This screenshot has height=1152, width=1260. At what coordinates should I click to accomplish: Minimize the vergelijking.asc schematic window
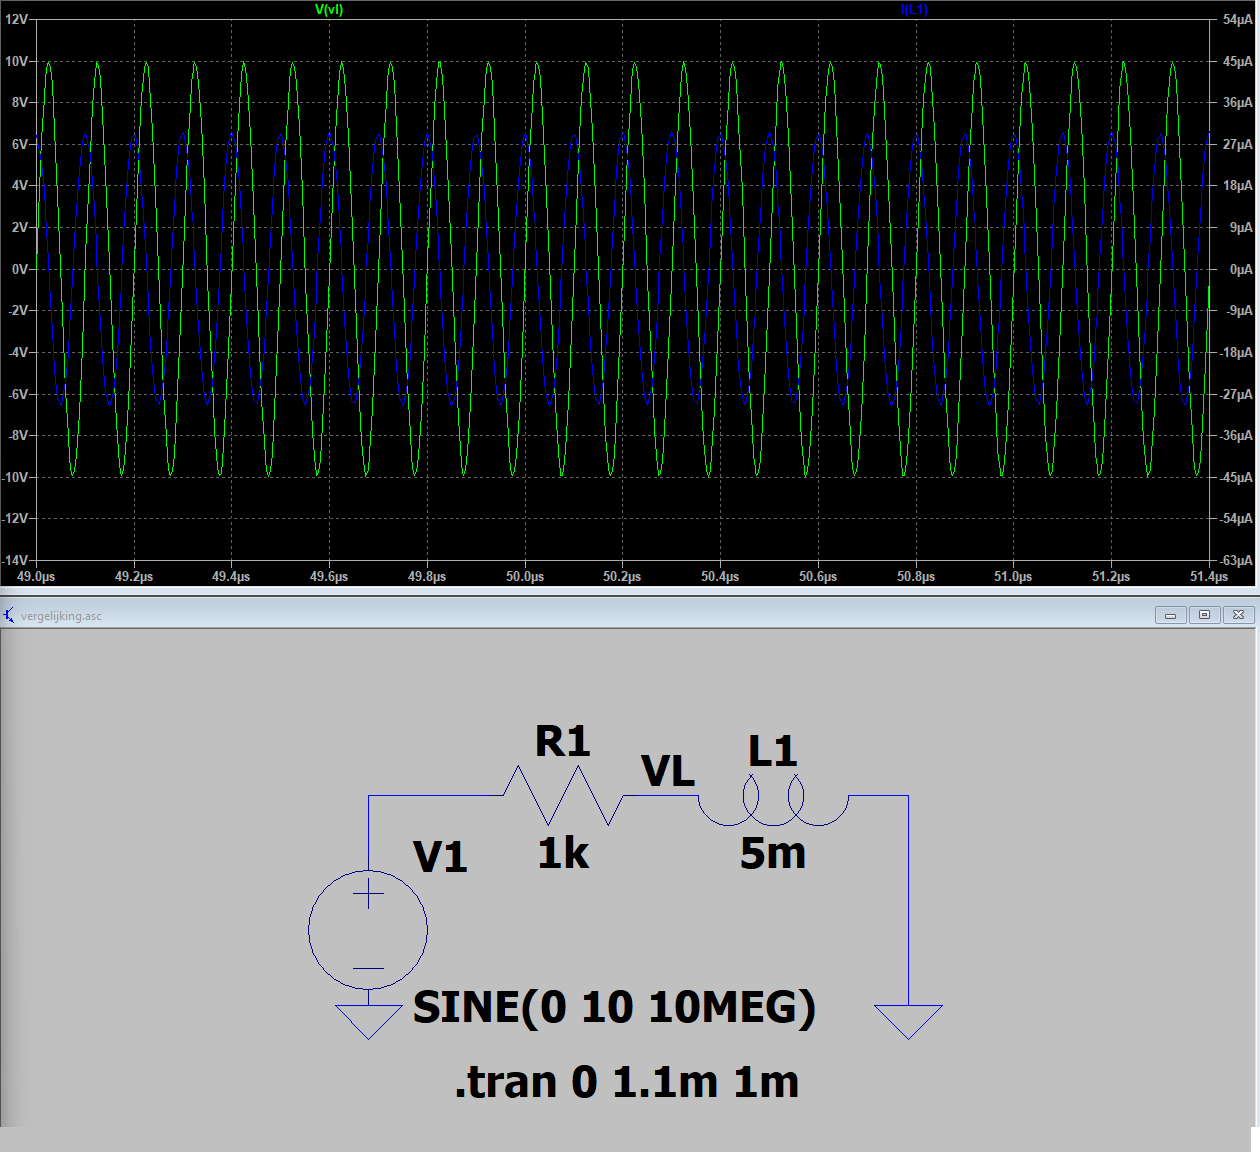tap(1170, 615)
